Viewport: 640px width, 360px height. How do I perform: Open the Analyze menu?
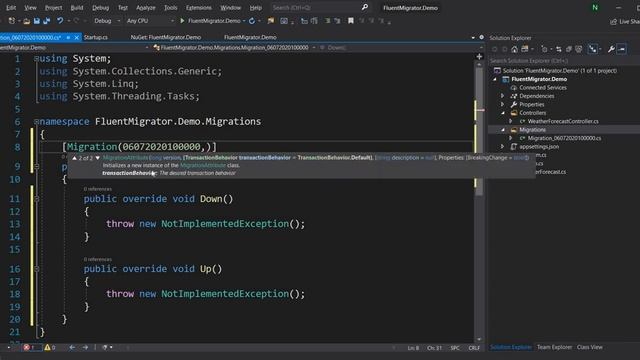tap(146, 8)
